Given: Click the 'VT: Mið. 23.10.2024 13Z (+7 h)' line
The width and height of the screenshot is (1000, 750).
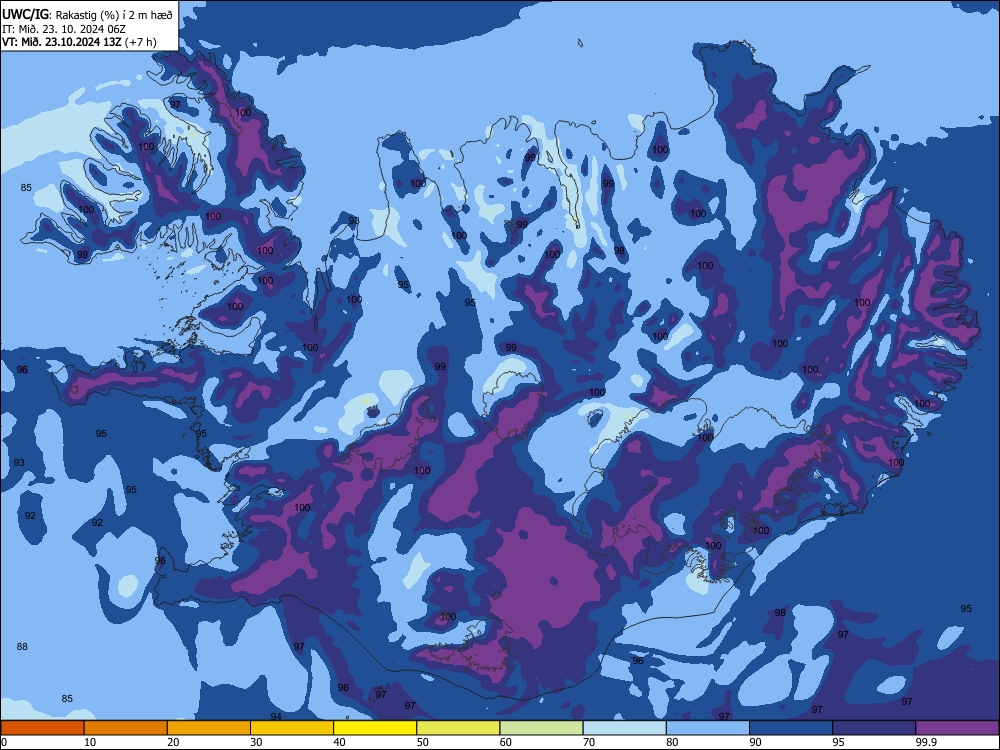Looking at the screenshot, I should [79, 42].
